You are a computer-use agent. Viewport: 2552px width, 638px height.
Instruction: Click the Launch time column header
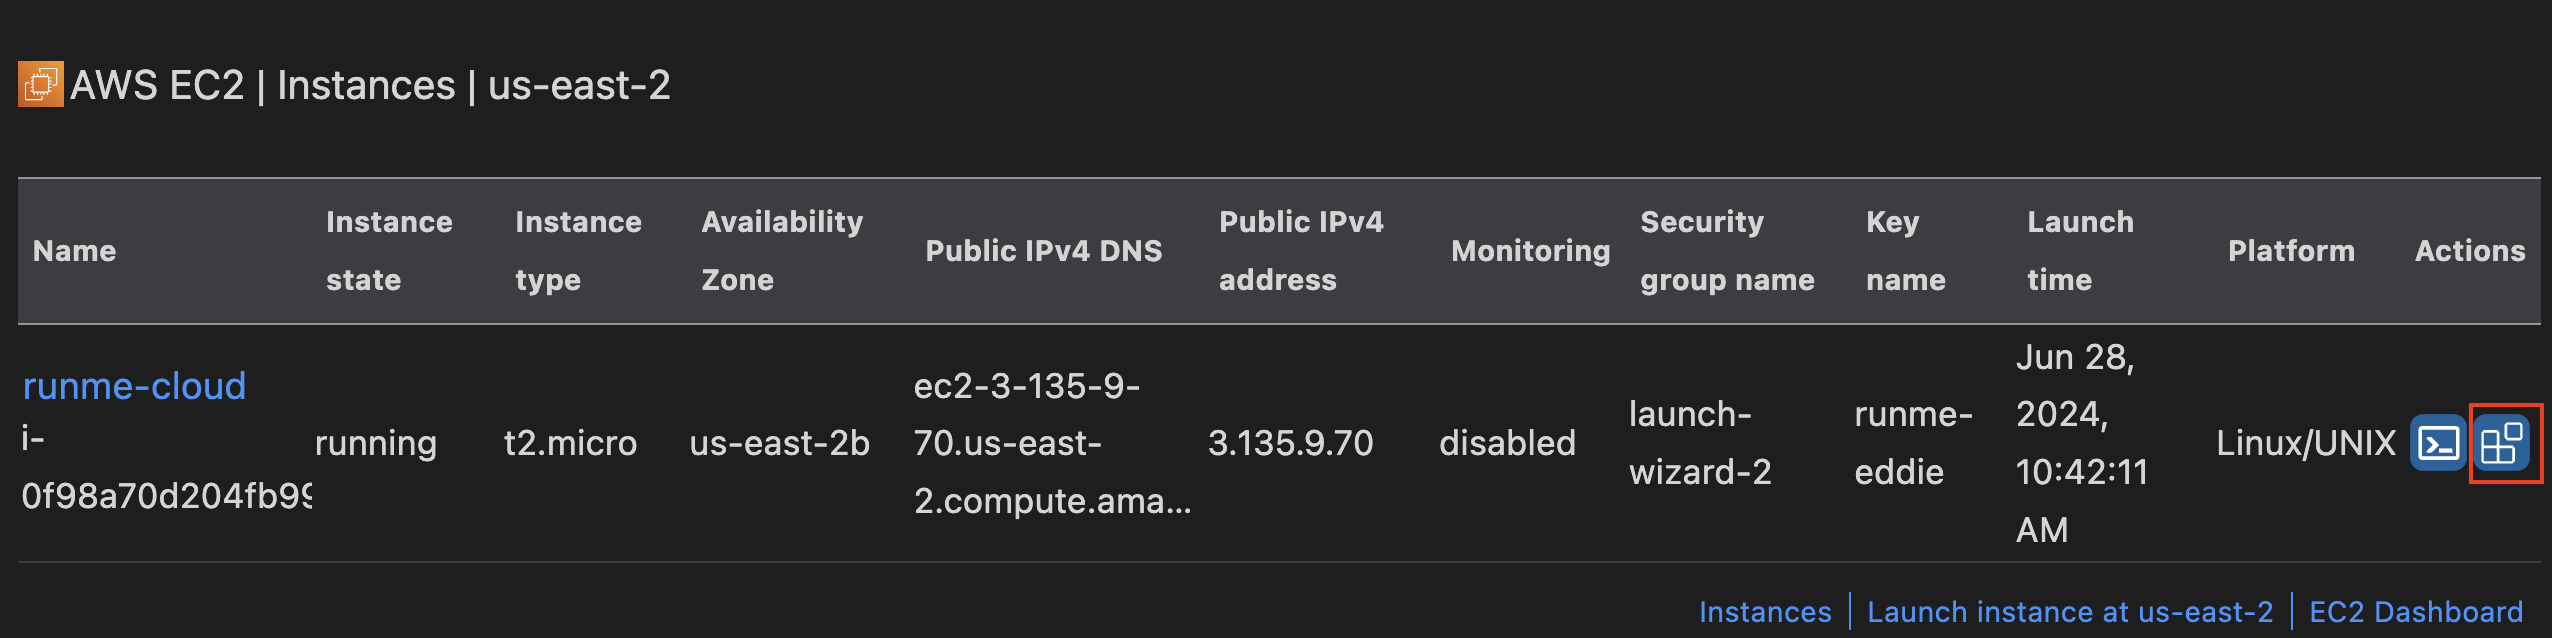pyautogui.click(x=2079, y=251)
